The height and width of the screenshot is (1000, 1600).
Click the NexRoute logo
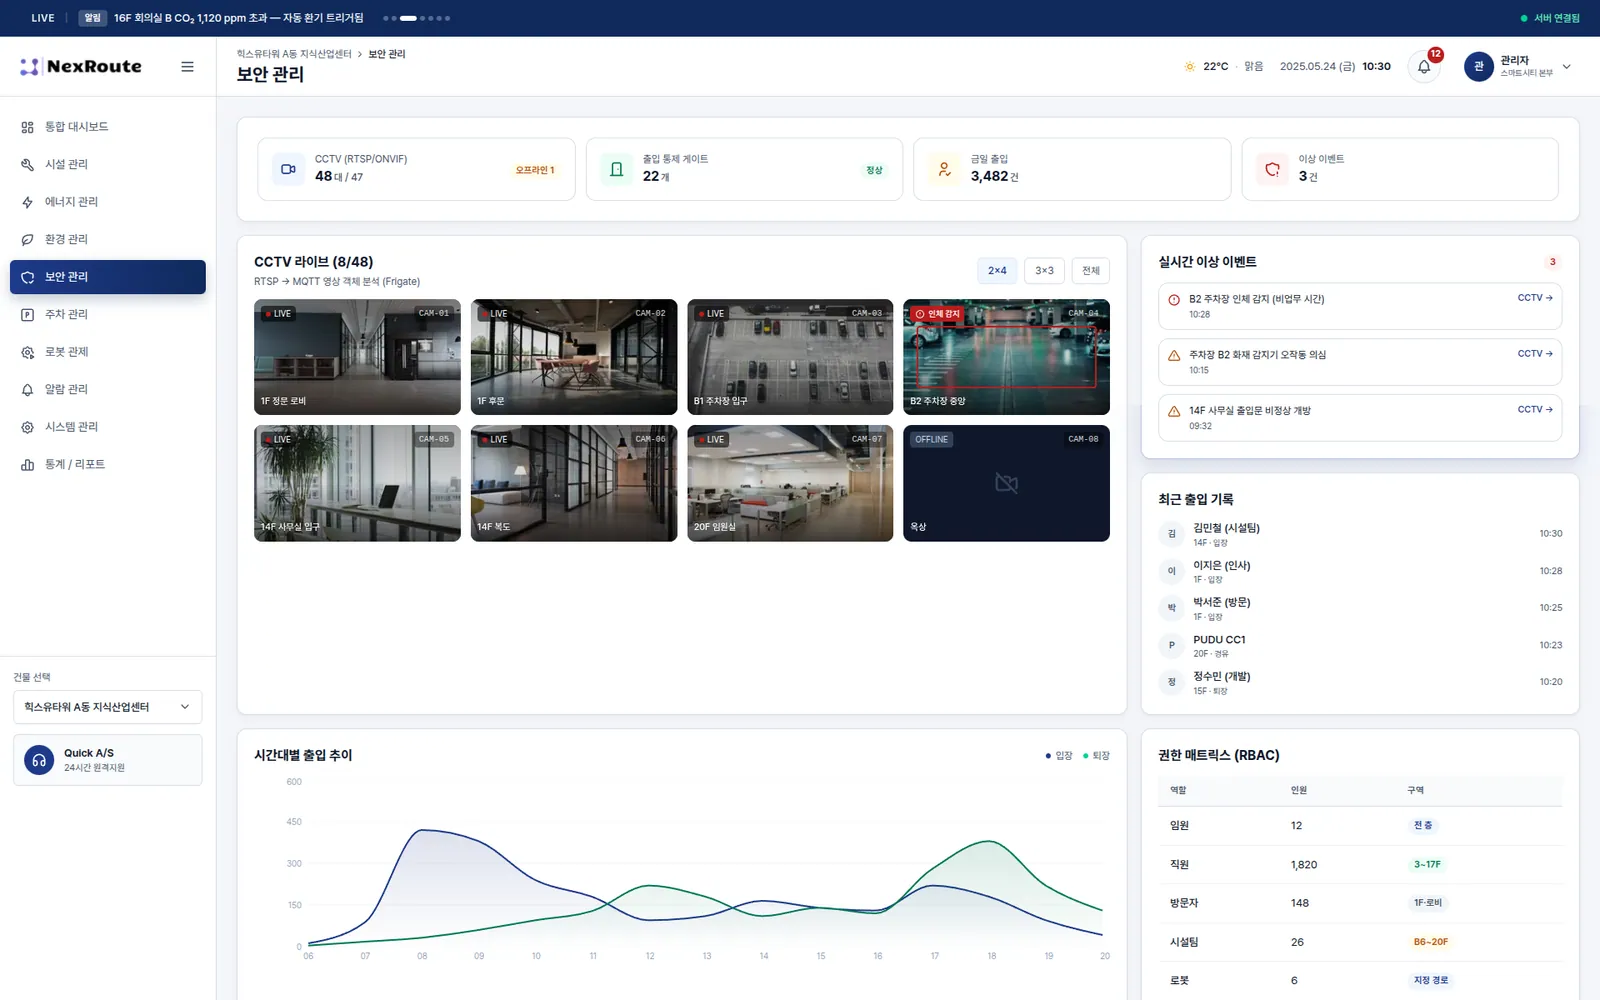(81, 67)
